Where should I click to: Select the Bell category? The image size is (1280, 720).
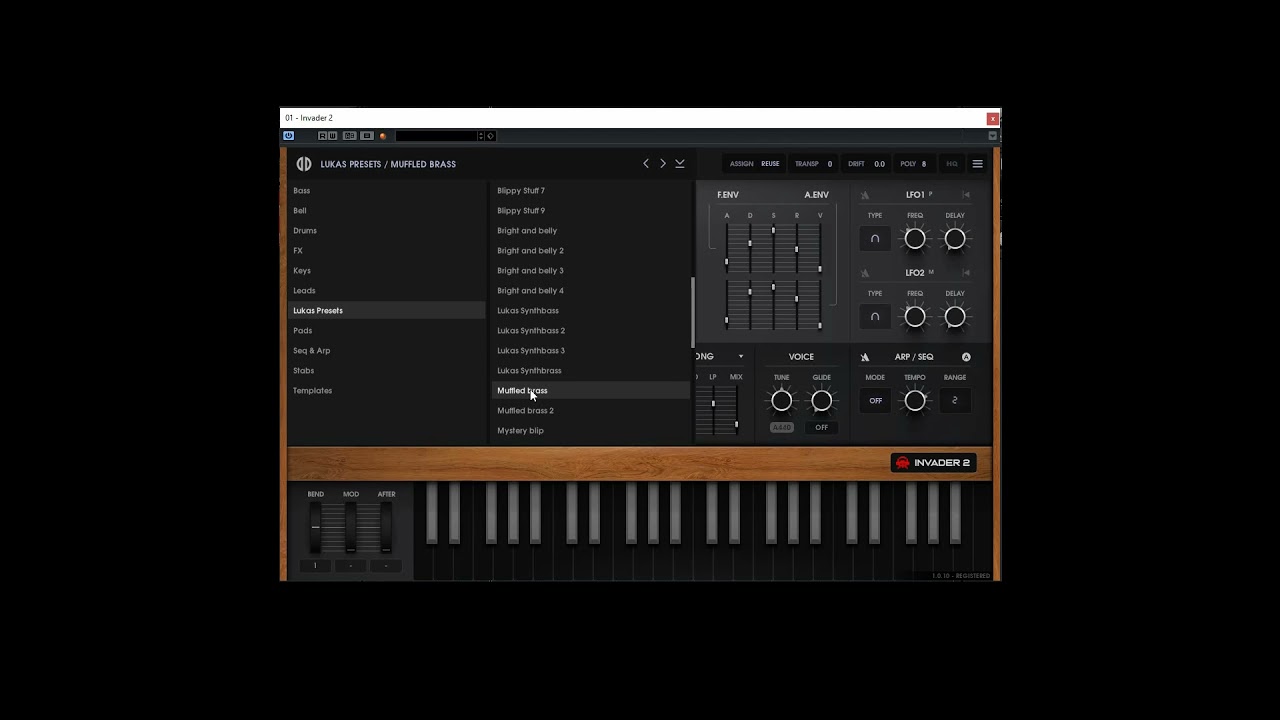click(387, 211)
